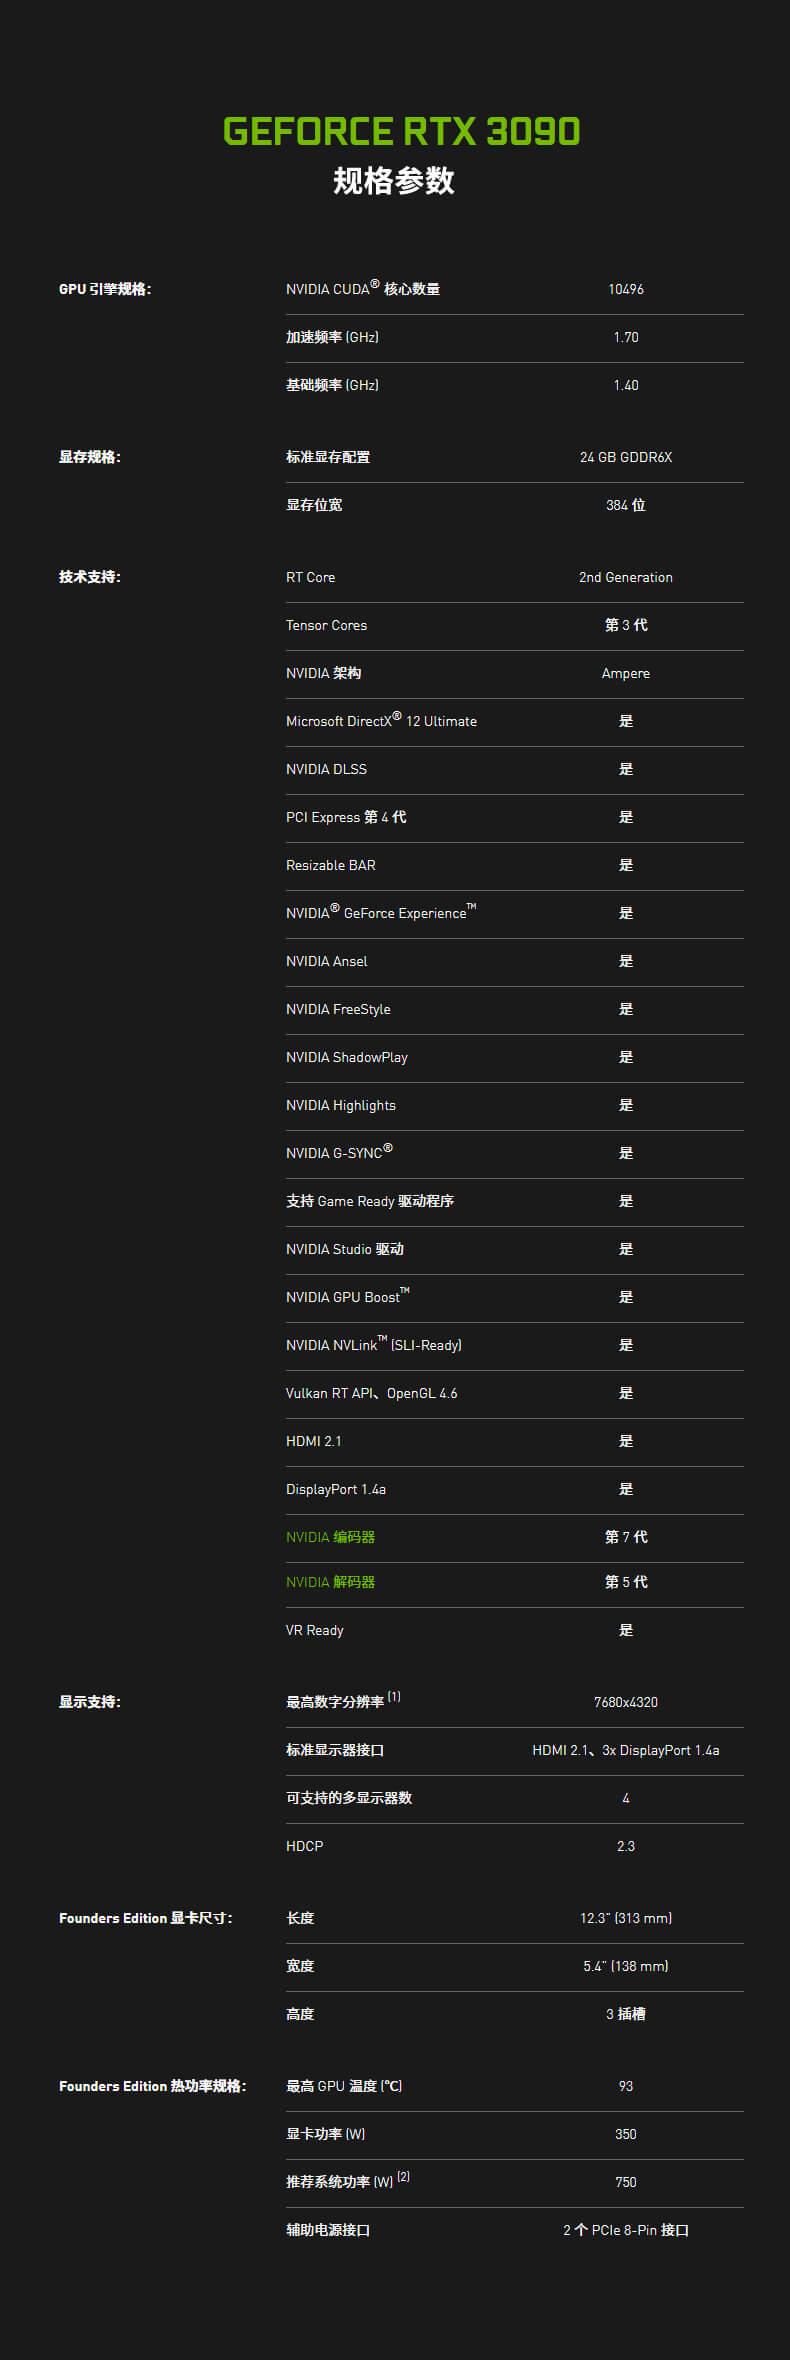Click the GPU 引擎规格 section label

pos(105,289)
